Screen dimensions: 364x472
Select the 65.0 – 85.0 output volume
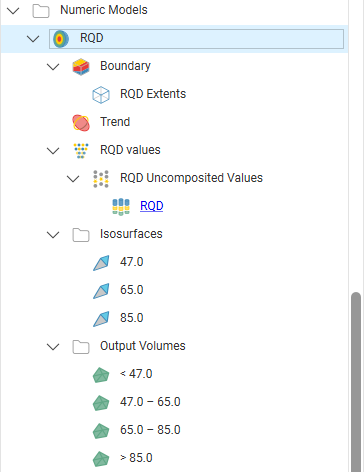(x=150, y=430)
